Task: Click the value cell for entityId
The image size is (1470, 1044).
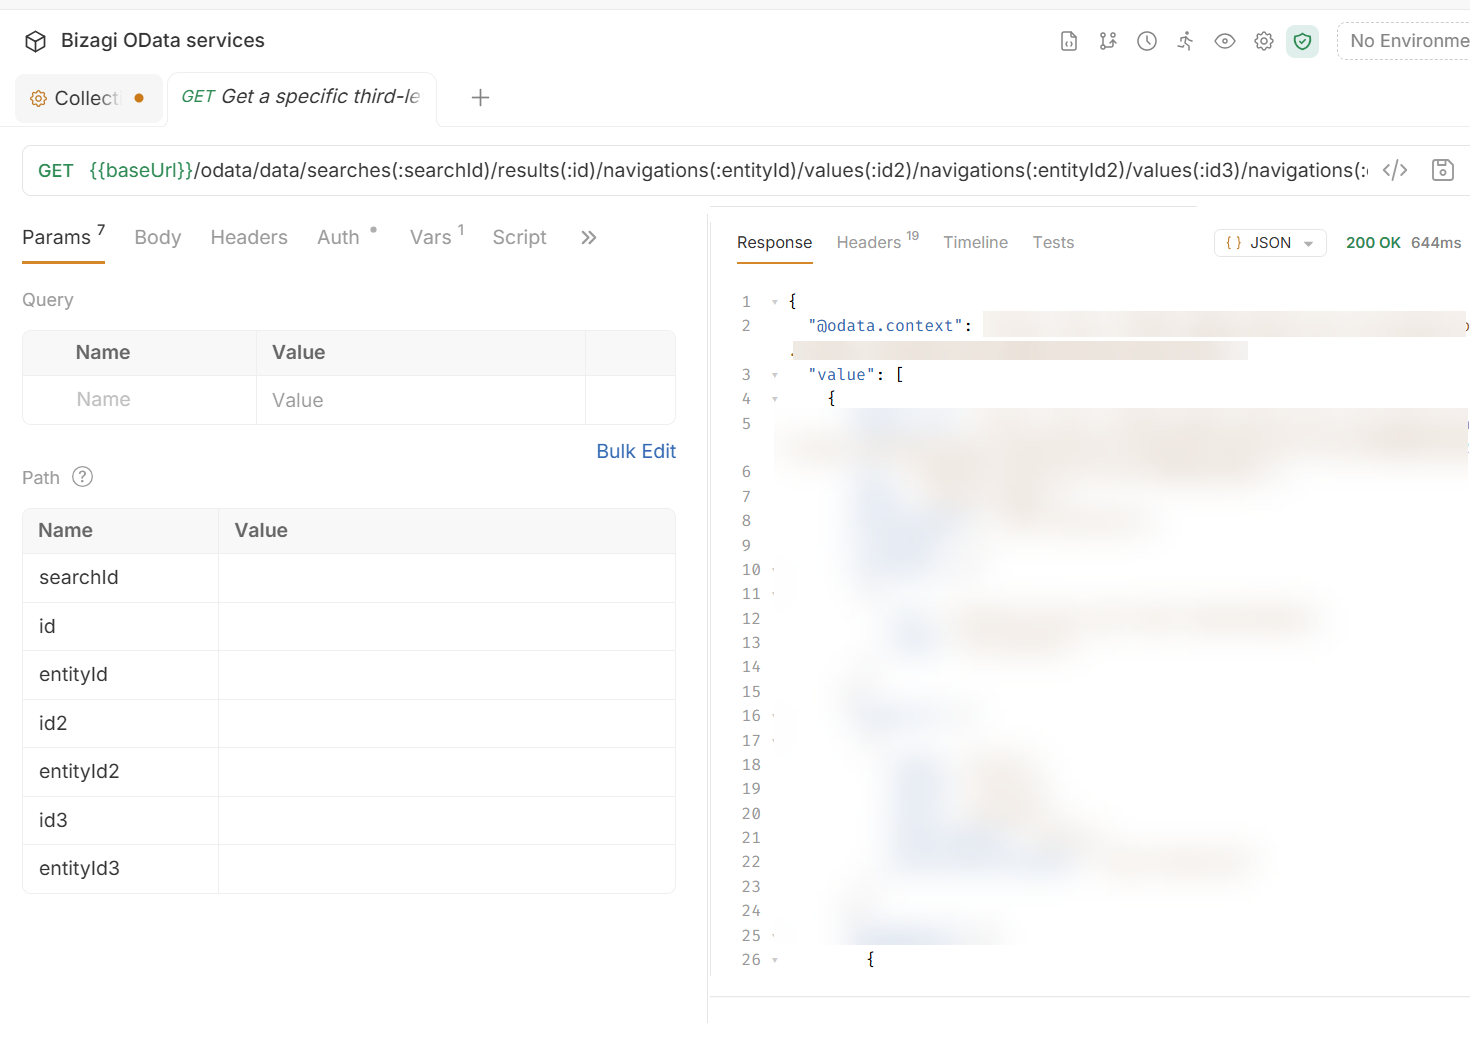Action: point(447,675)
